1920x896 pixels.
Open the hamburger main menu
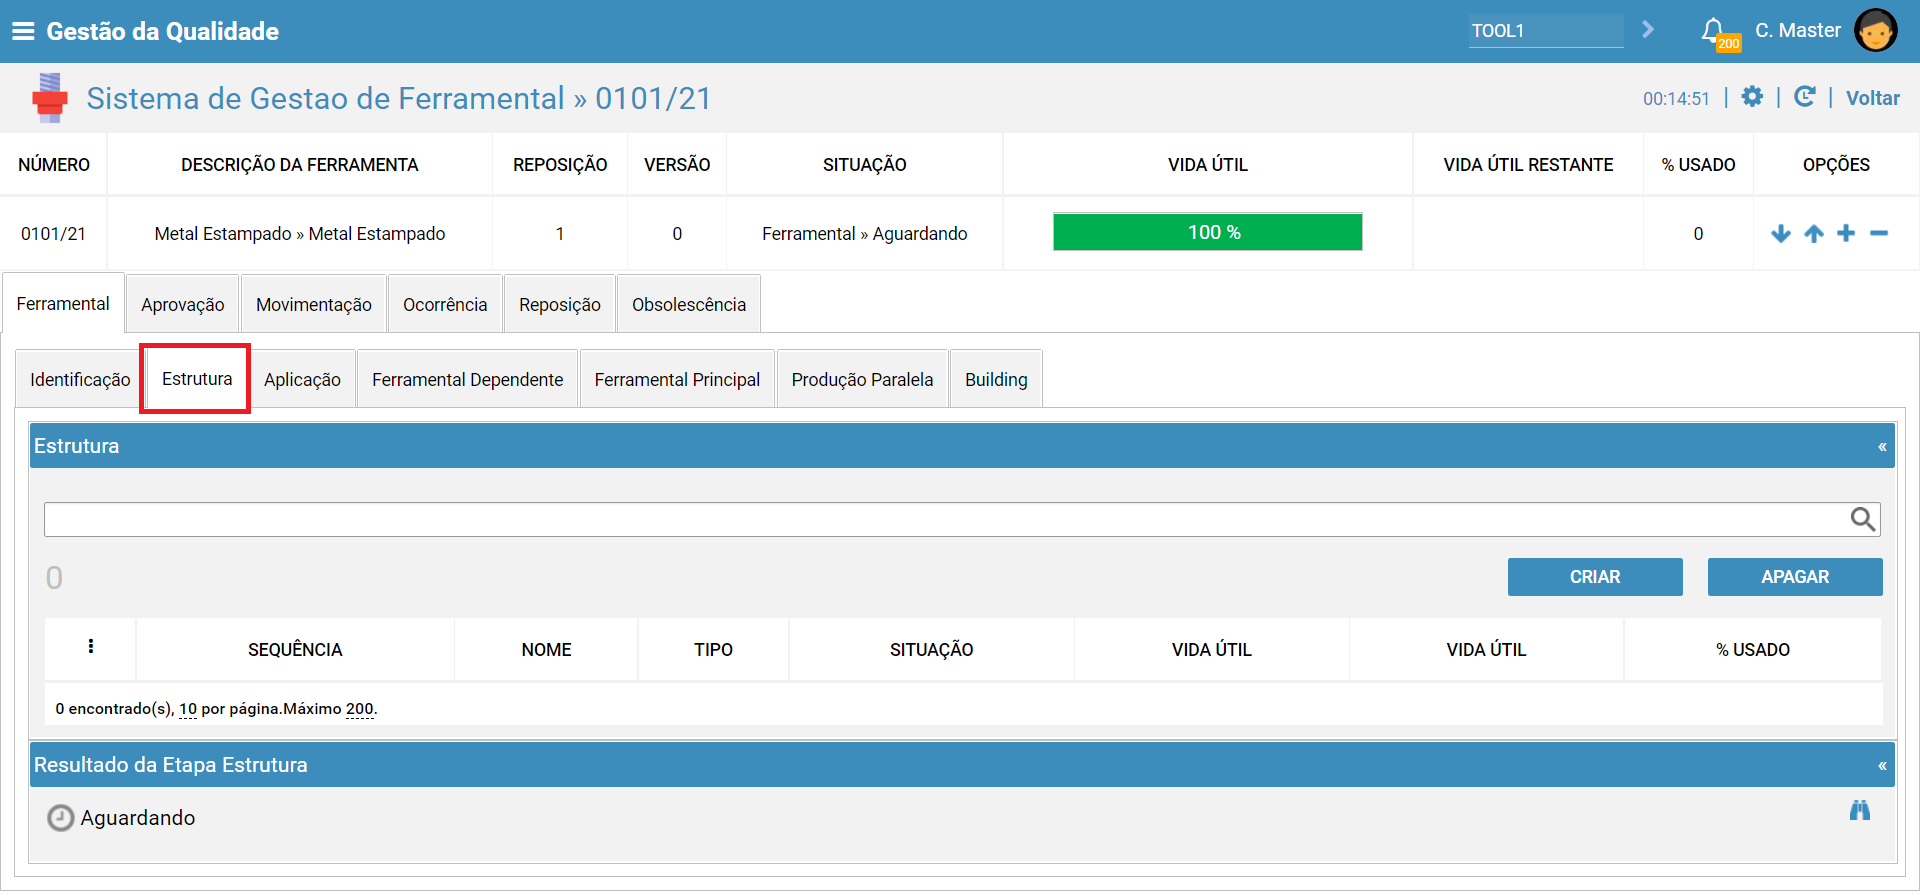click(23, 31)
